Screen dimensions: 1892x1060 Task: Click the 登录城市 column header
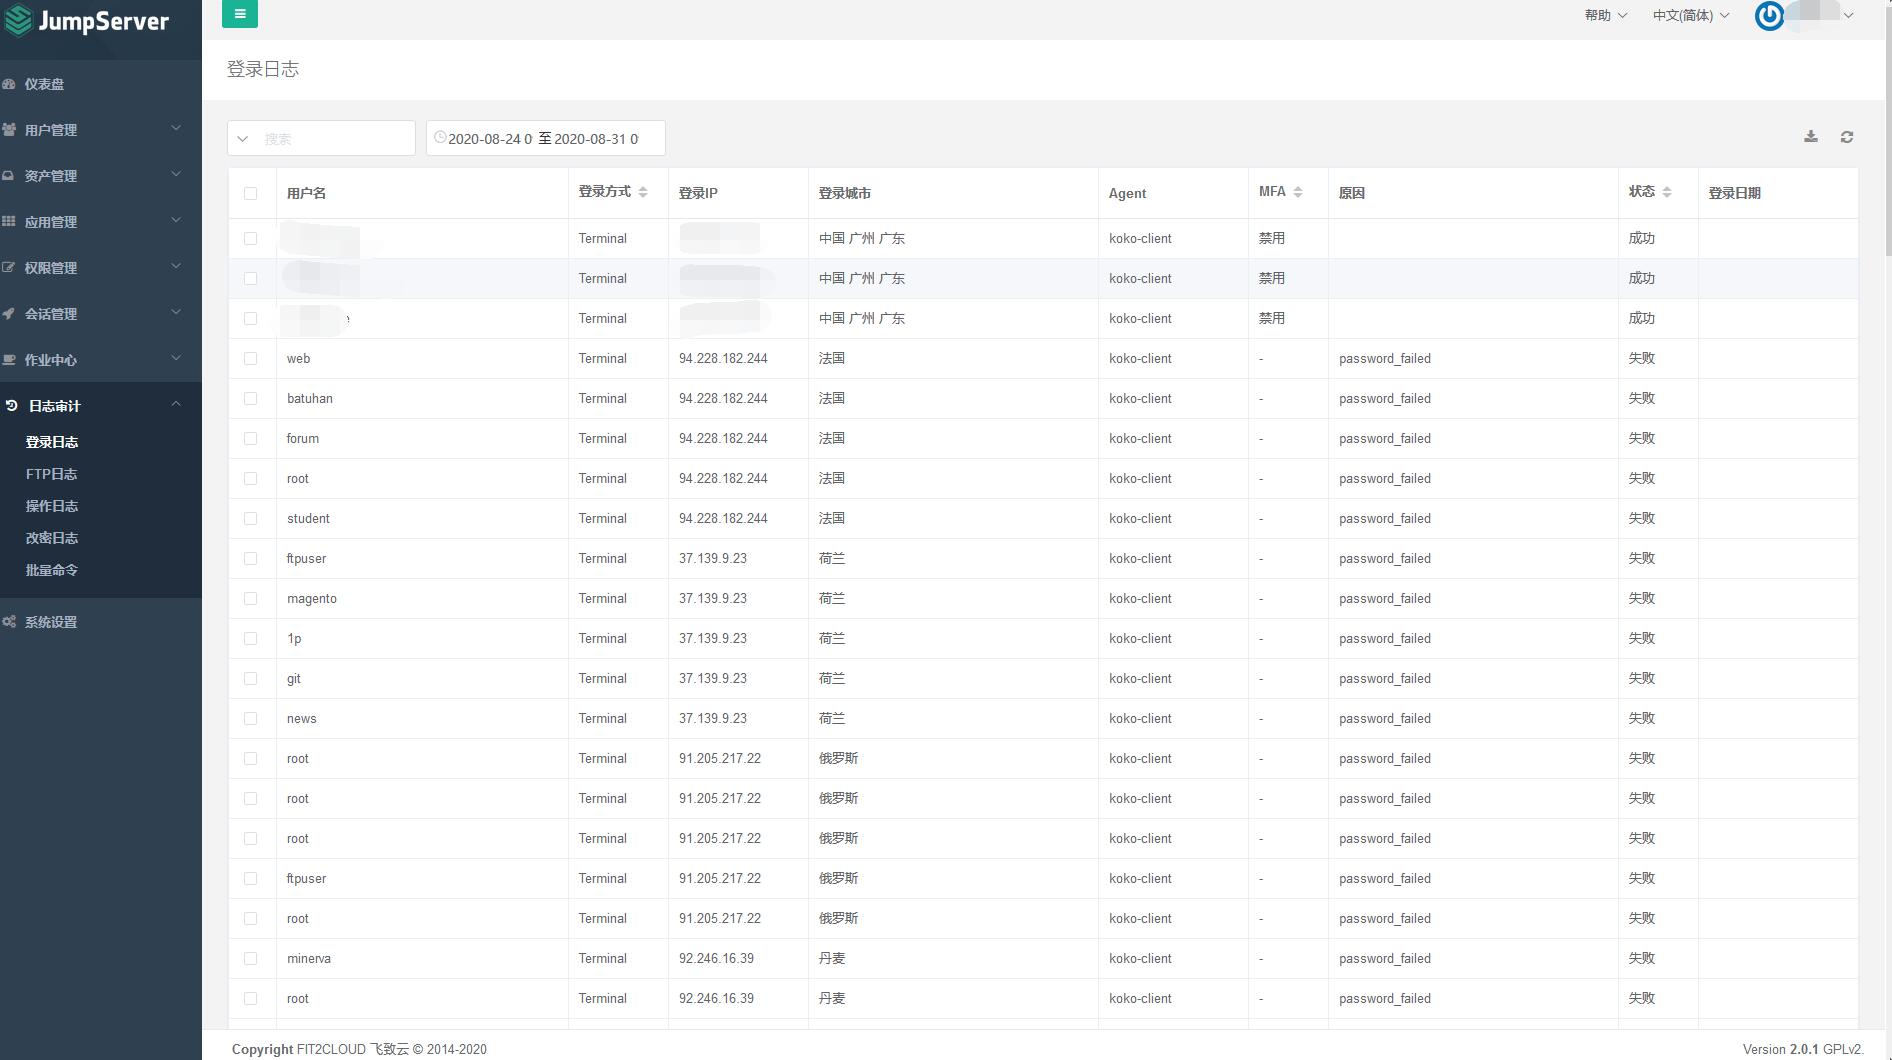[845, 193]
